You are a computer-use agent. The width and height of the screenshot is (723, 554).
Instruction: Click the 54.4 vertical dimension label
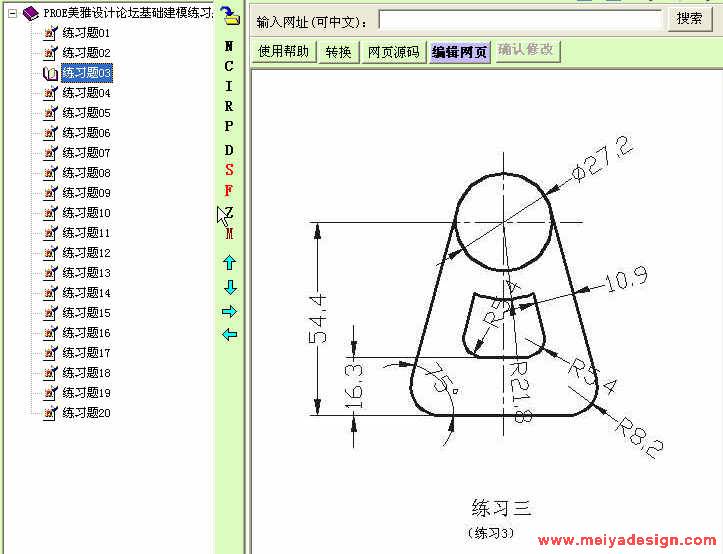(x=318, y=318)
